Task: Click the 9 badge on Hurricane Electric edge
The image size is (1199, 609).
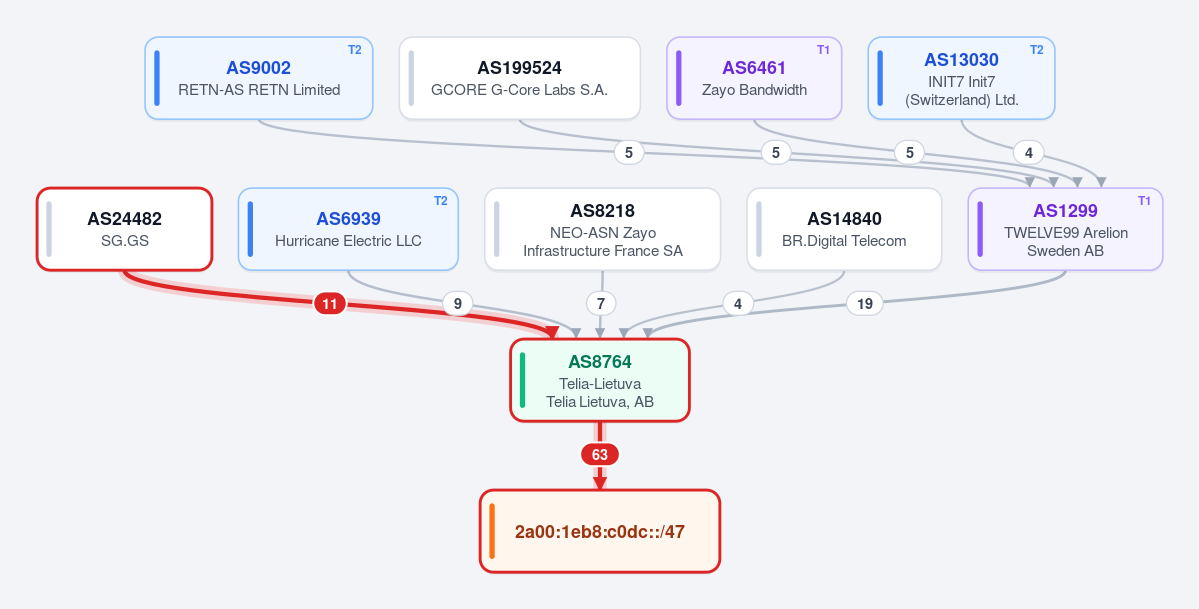Action: [x=457, y=304]
